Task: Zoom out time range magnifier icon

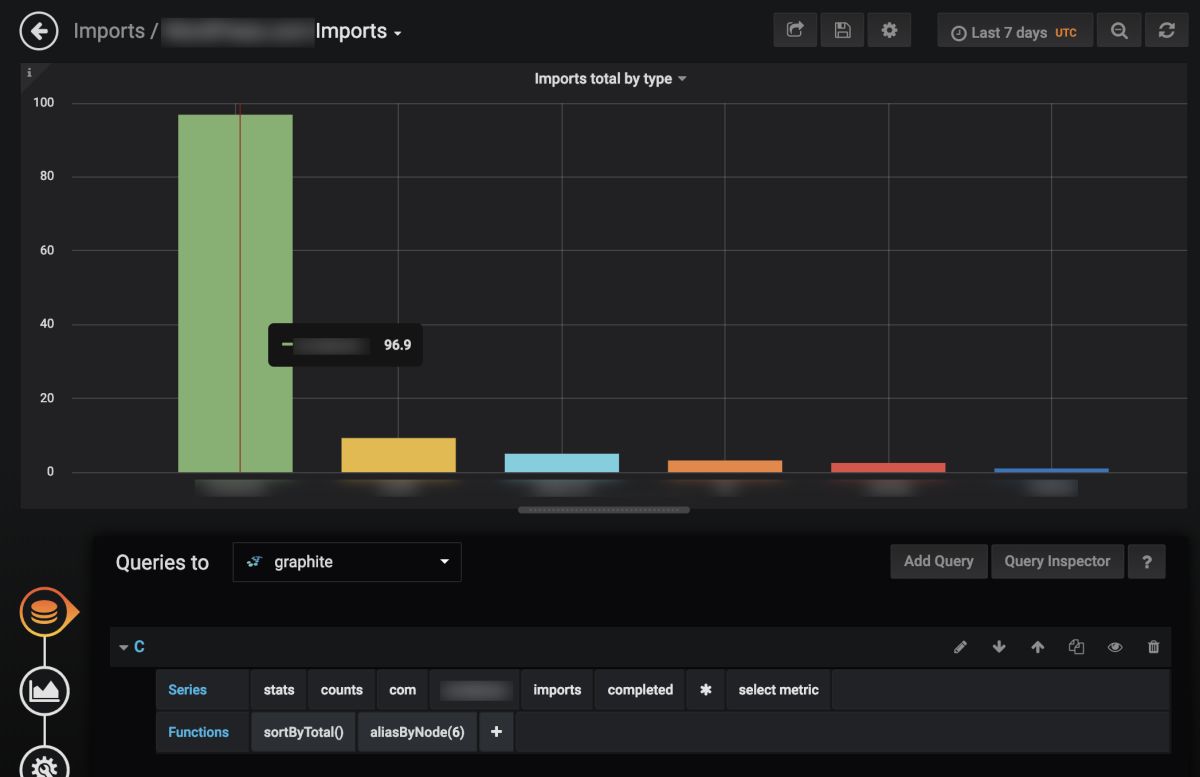Action: point(1119,30)
